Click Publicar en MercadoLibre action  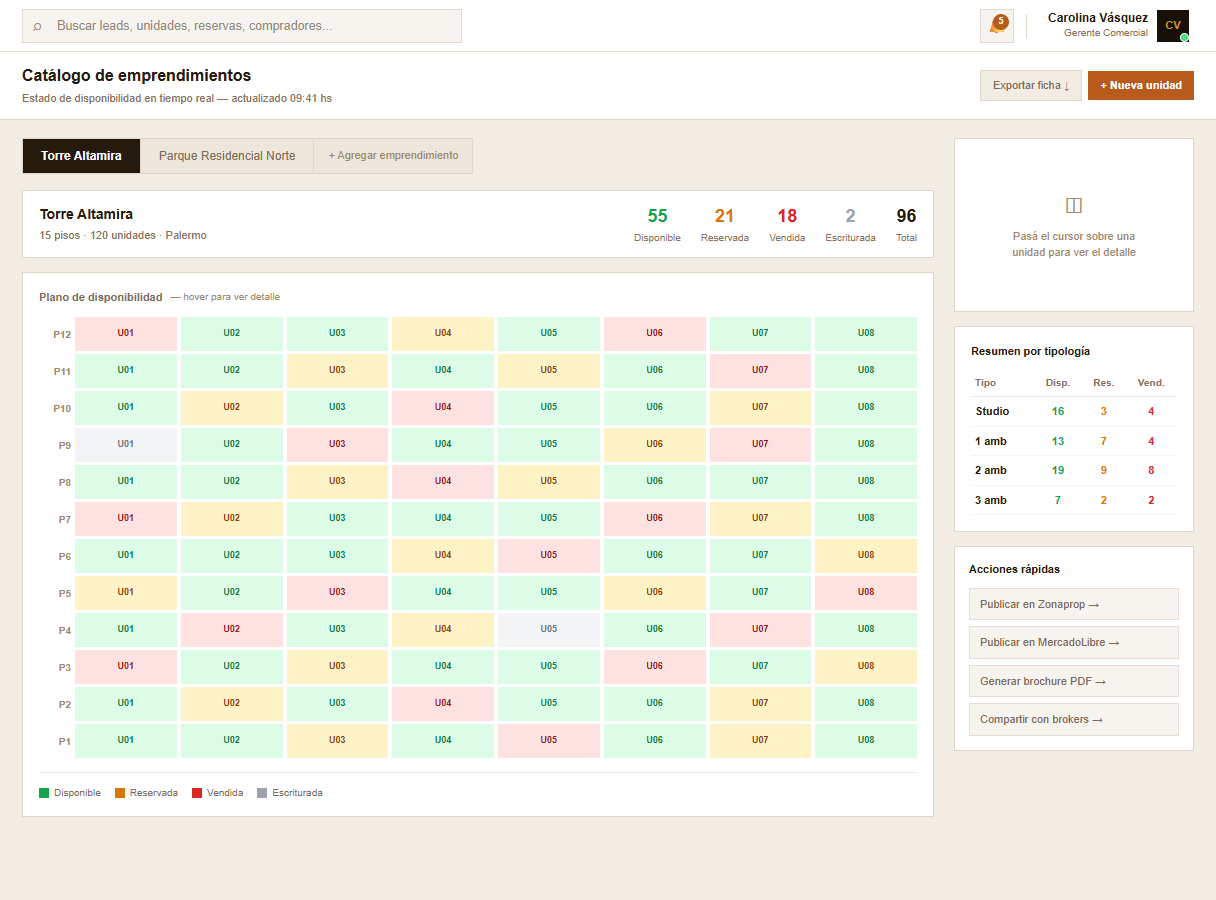[1073, 642]
